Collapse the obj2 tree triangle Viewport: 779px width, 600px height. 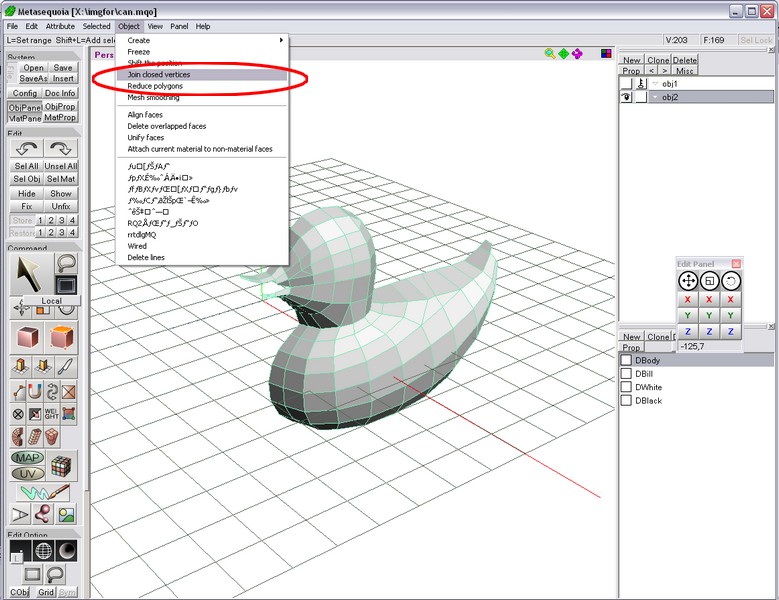655,97
